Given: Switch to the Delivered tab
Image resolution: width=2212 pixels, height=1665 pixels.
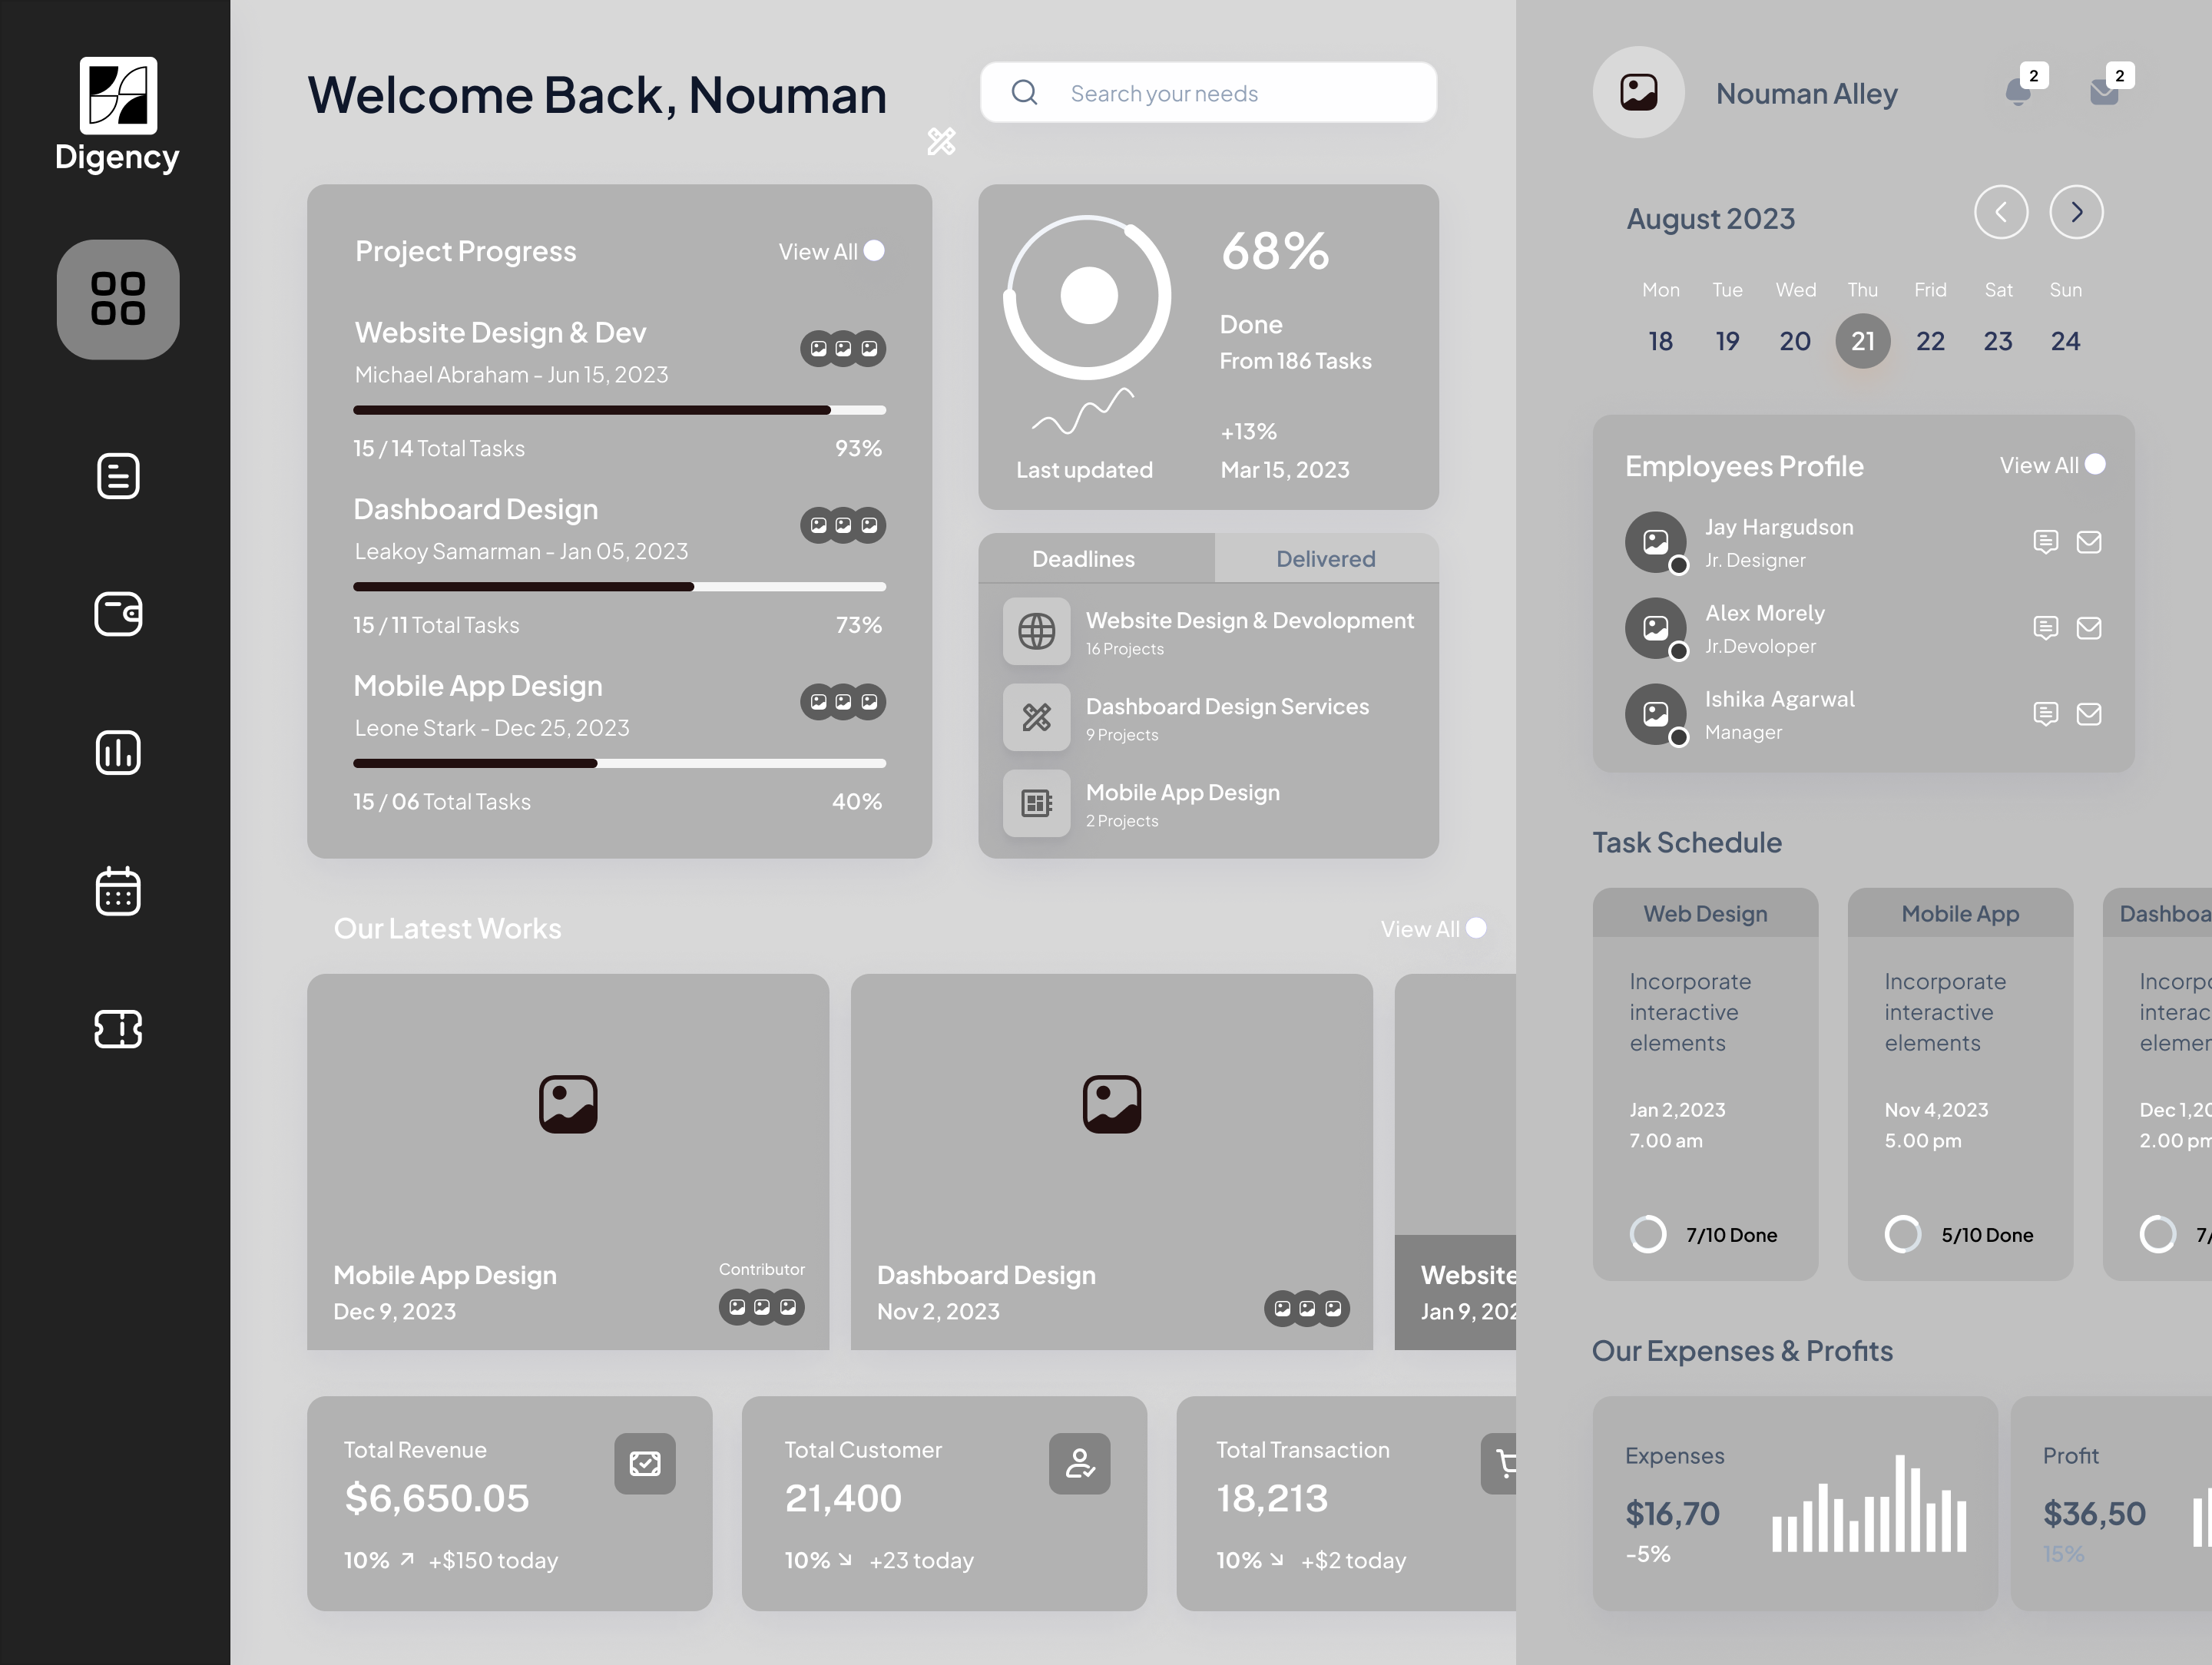Looking at the screenshot, I should [1325, 558].
